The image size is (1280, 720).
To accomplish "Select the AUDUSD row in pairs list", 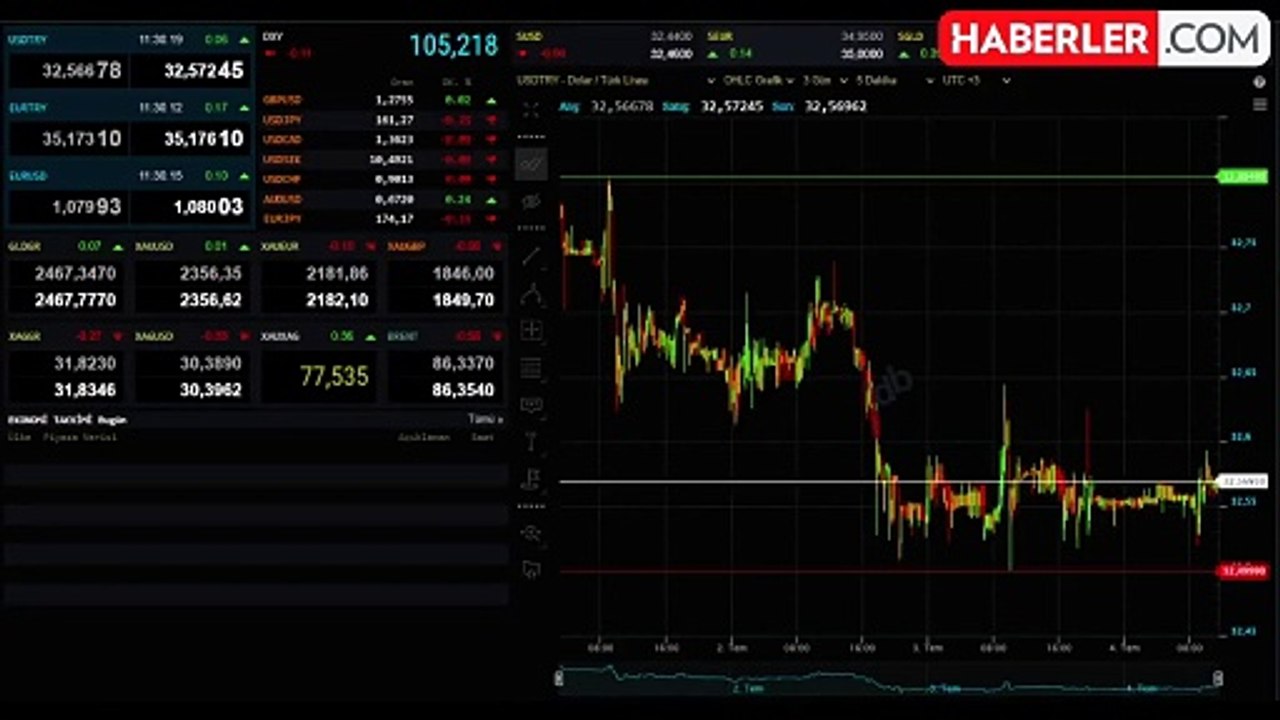I will click(x=380, y=199).
